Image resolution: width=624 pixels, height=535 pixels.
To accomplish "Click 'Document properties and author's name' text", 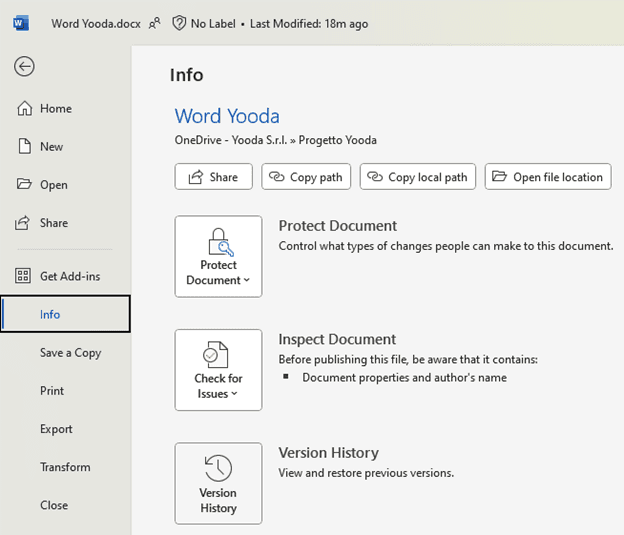I will pos(404,377).
